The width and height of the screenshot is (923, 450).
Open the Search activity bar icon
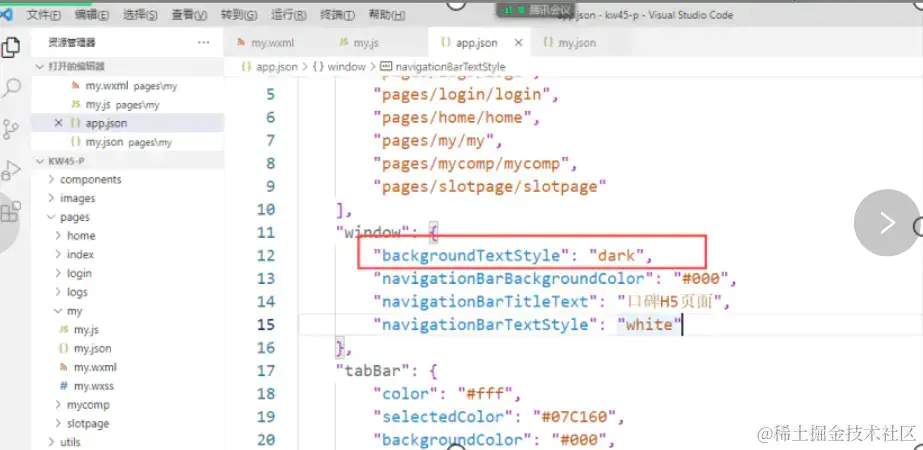pos(11,88)
